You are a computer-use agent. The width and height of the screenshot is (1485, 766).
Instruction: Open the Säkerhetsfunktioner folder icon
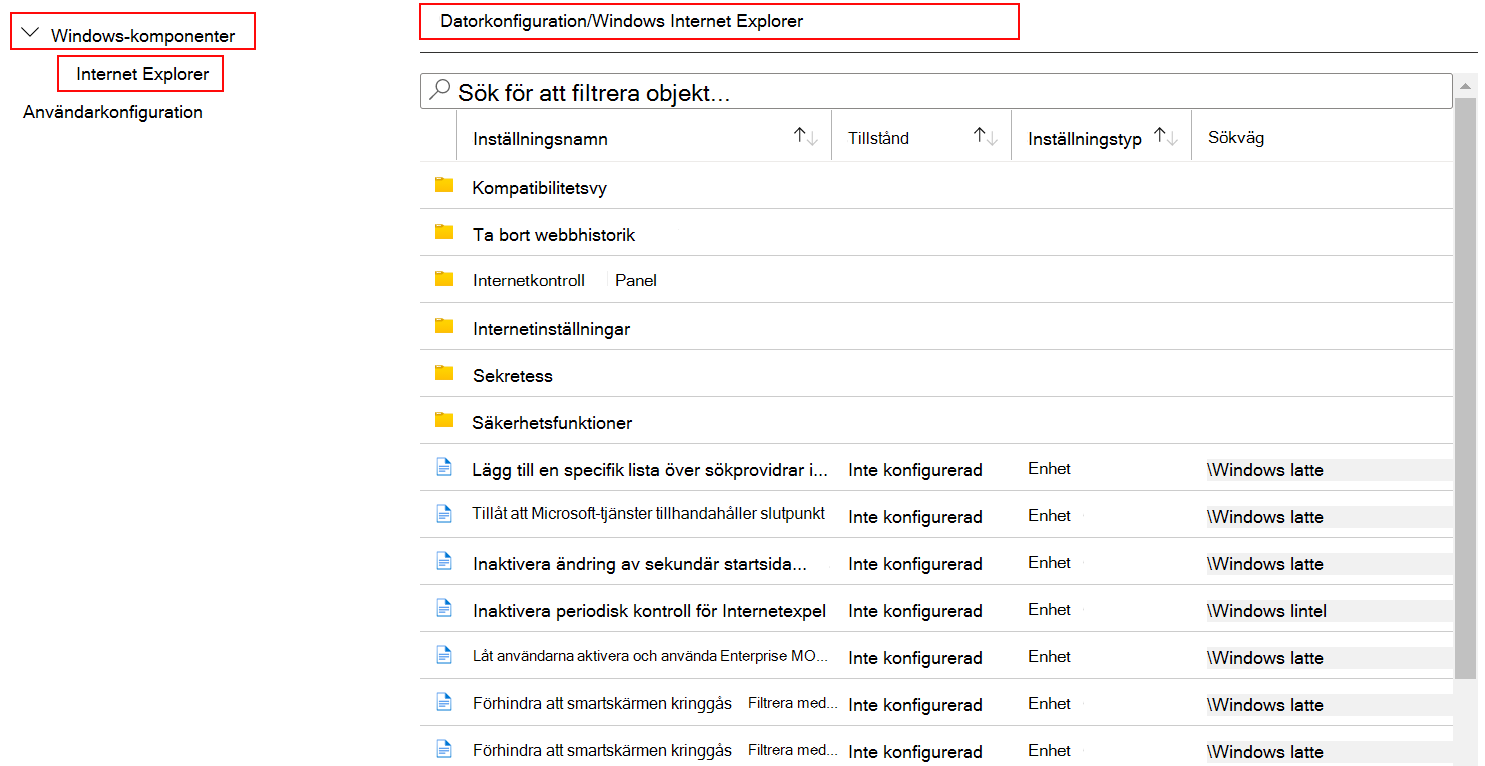click(x=444, y=420)
